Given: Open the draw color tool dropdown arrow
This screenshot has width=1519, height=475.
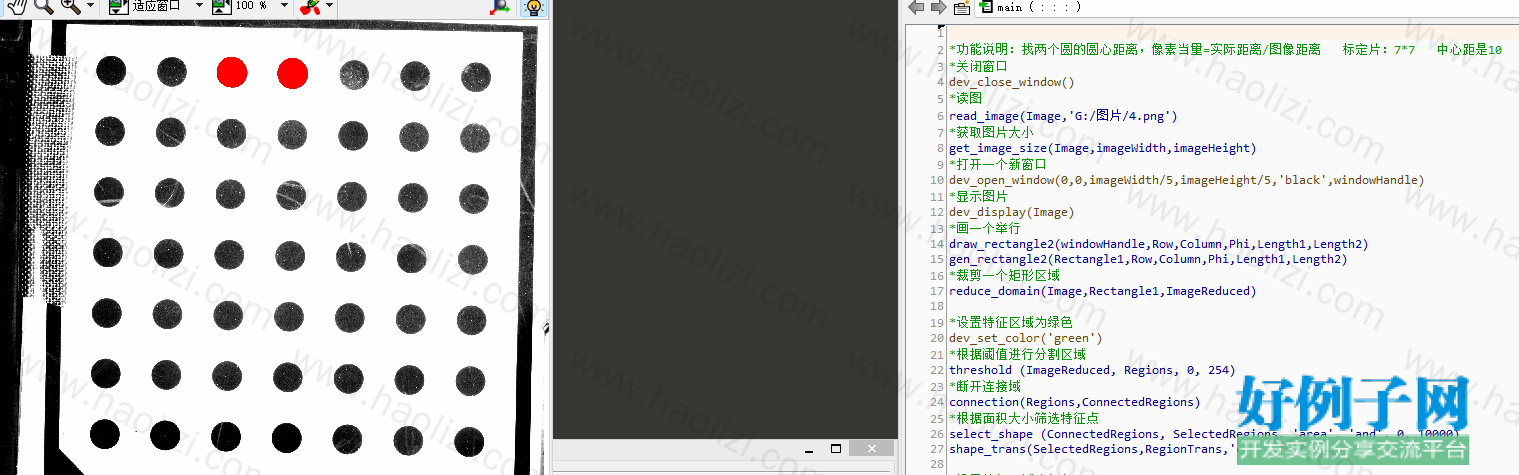Looking at the screenshot, I should [x=330, y=6].
